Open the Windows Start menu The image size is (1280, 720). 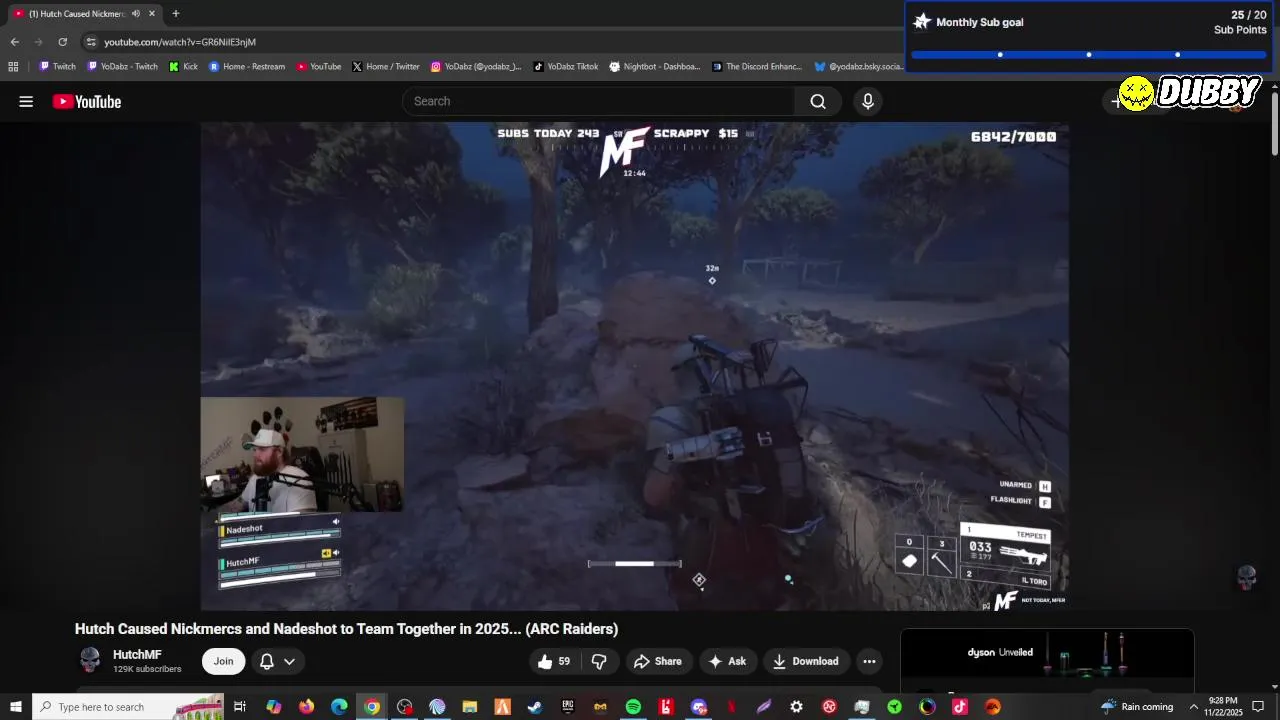[15, 707]
